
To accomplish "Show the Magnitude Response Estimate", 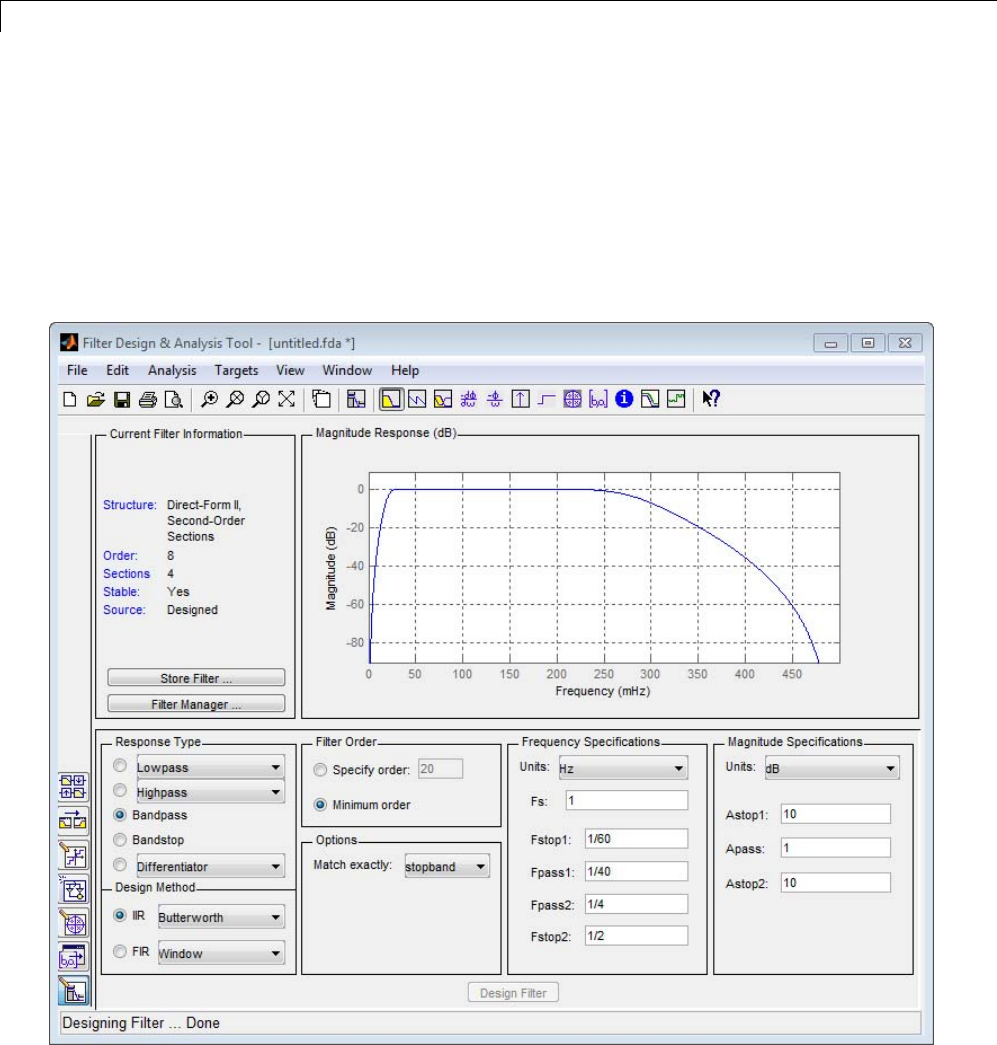I will coord(650,399).
